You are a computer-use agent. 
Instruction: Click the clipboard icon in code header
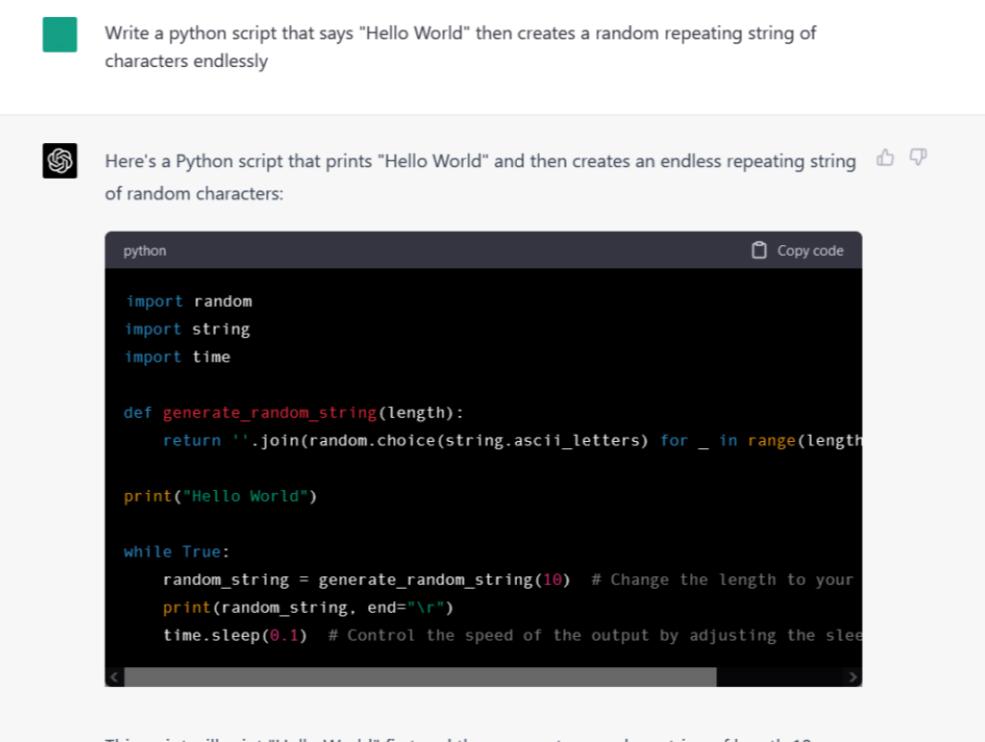tap(760, 250)
